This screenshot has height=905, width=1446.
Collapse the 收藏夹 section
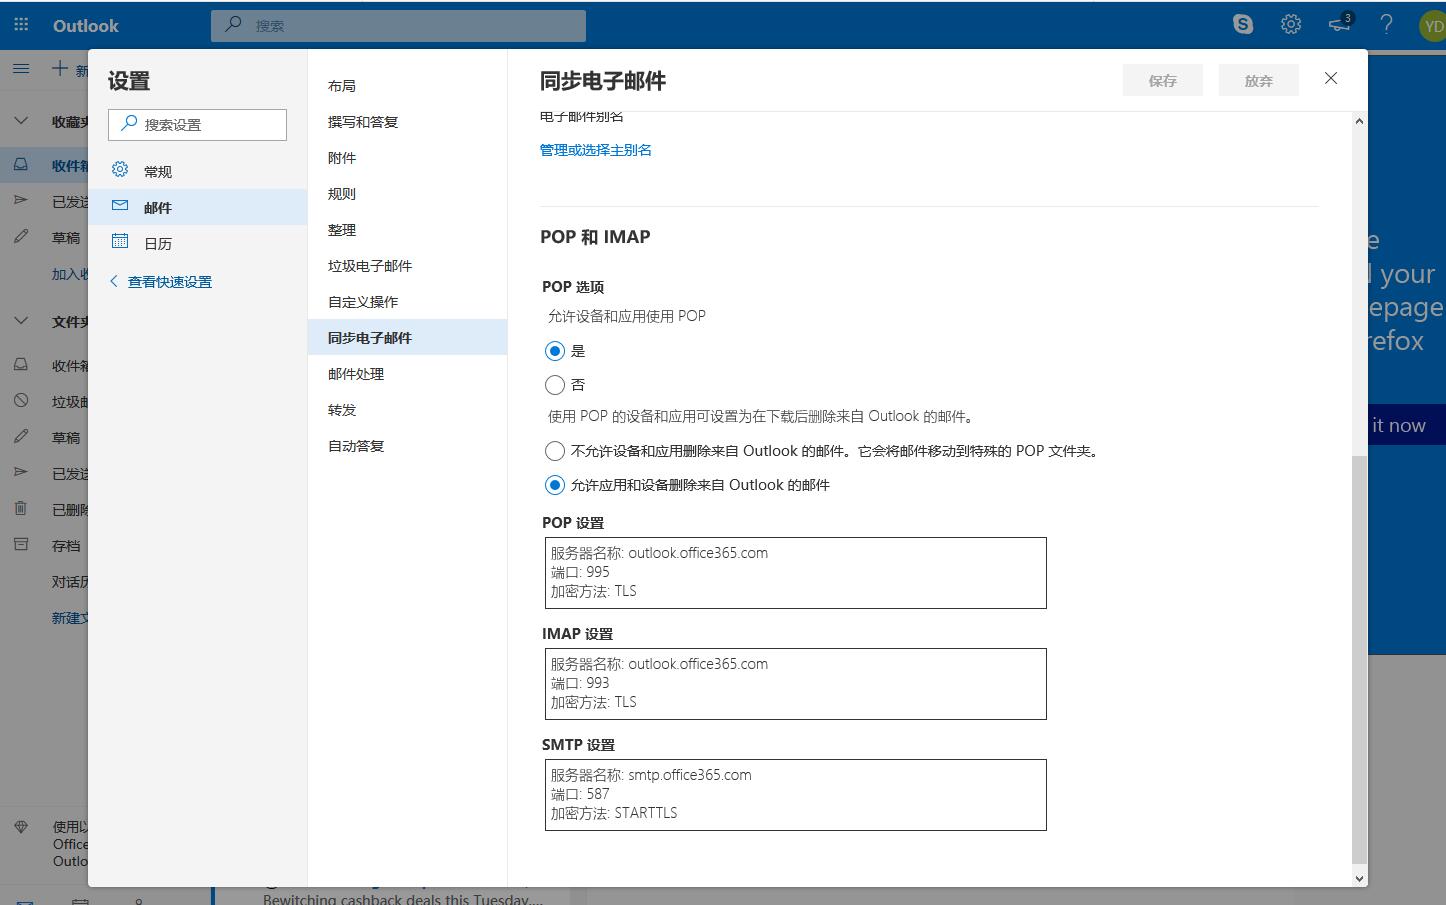click(x=21, y=119)
